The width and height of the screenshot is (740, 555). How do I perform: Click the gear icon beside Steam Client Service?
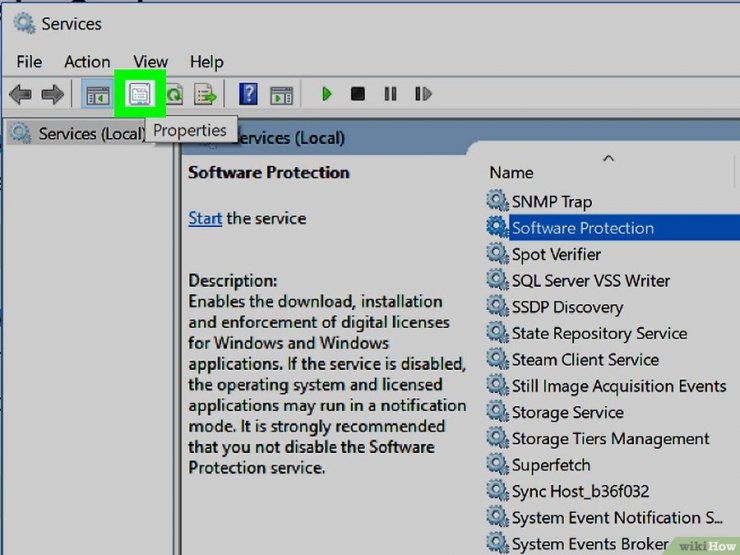pos(497,359)
